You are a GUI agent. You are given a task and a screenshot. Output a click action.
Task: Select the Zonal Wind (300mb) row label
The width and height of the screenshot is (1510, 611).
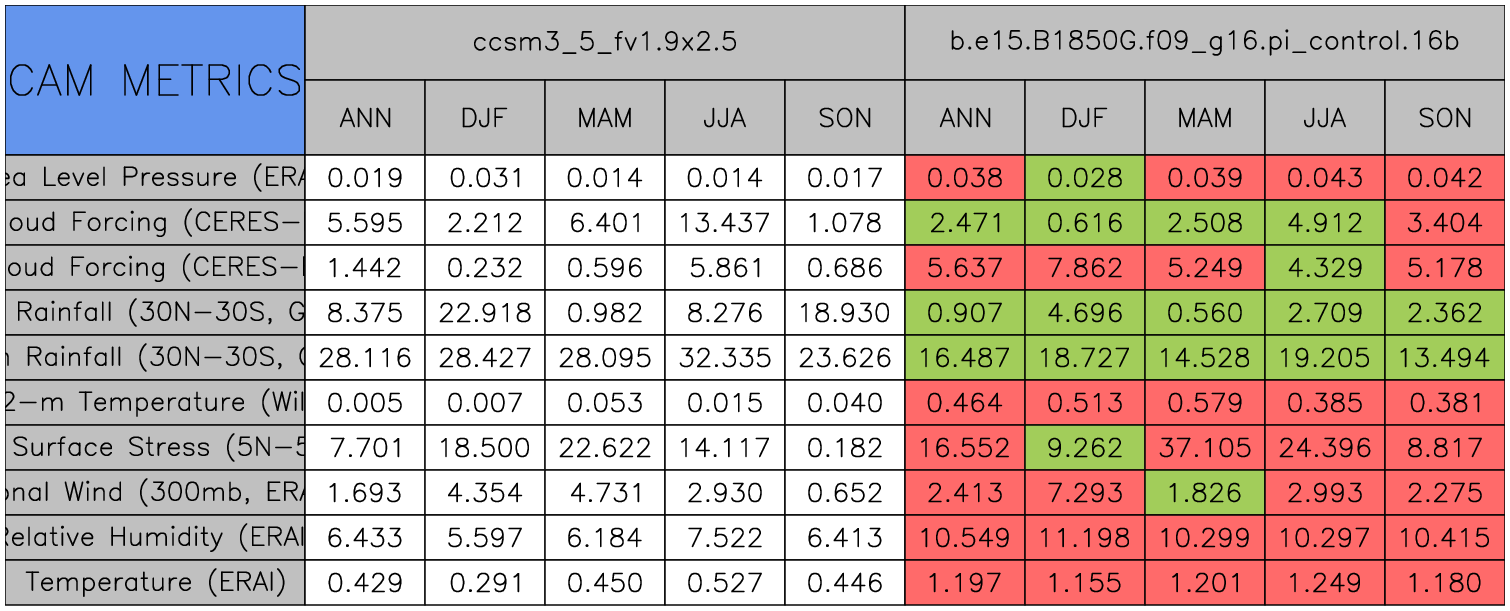click(x=155, y=492)
